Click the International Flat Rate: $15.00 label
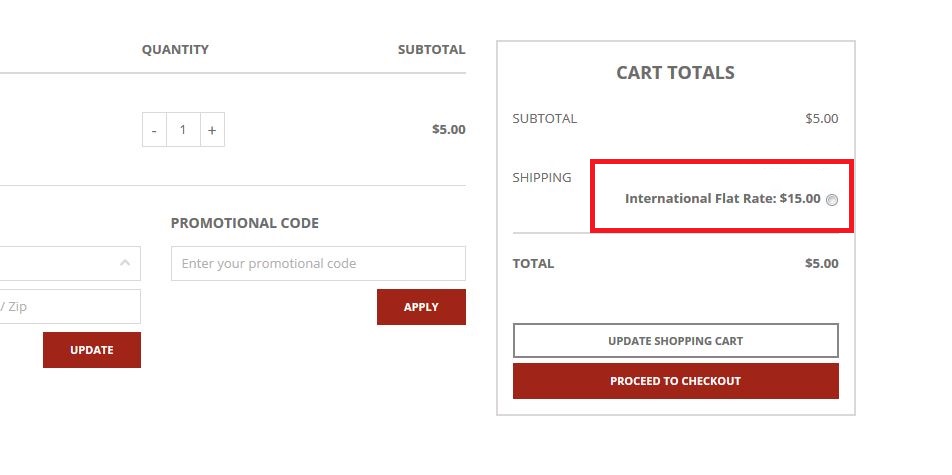952x475 pixels. point(722,198)
